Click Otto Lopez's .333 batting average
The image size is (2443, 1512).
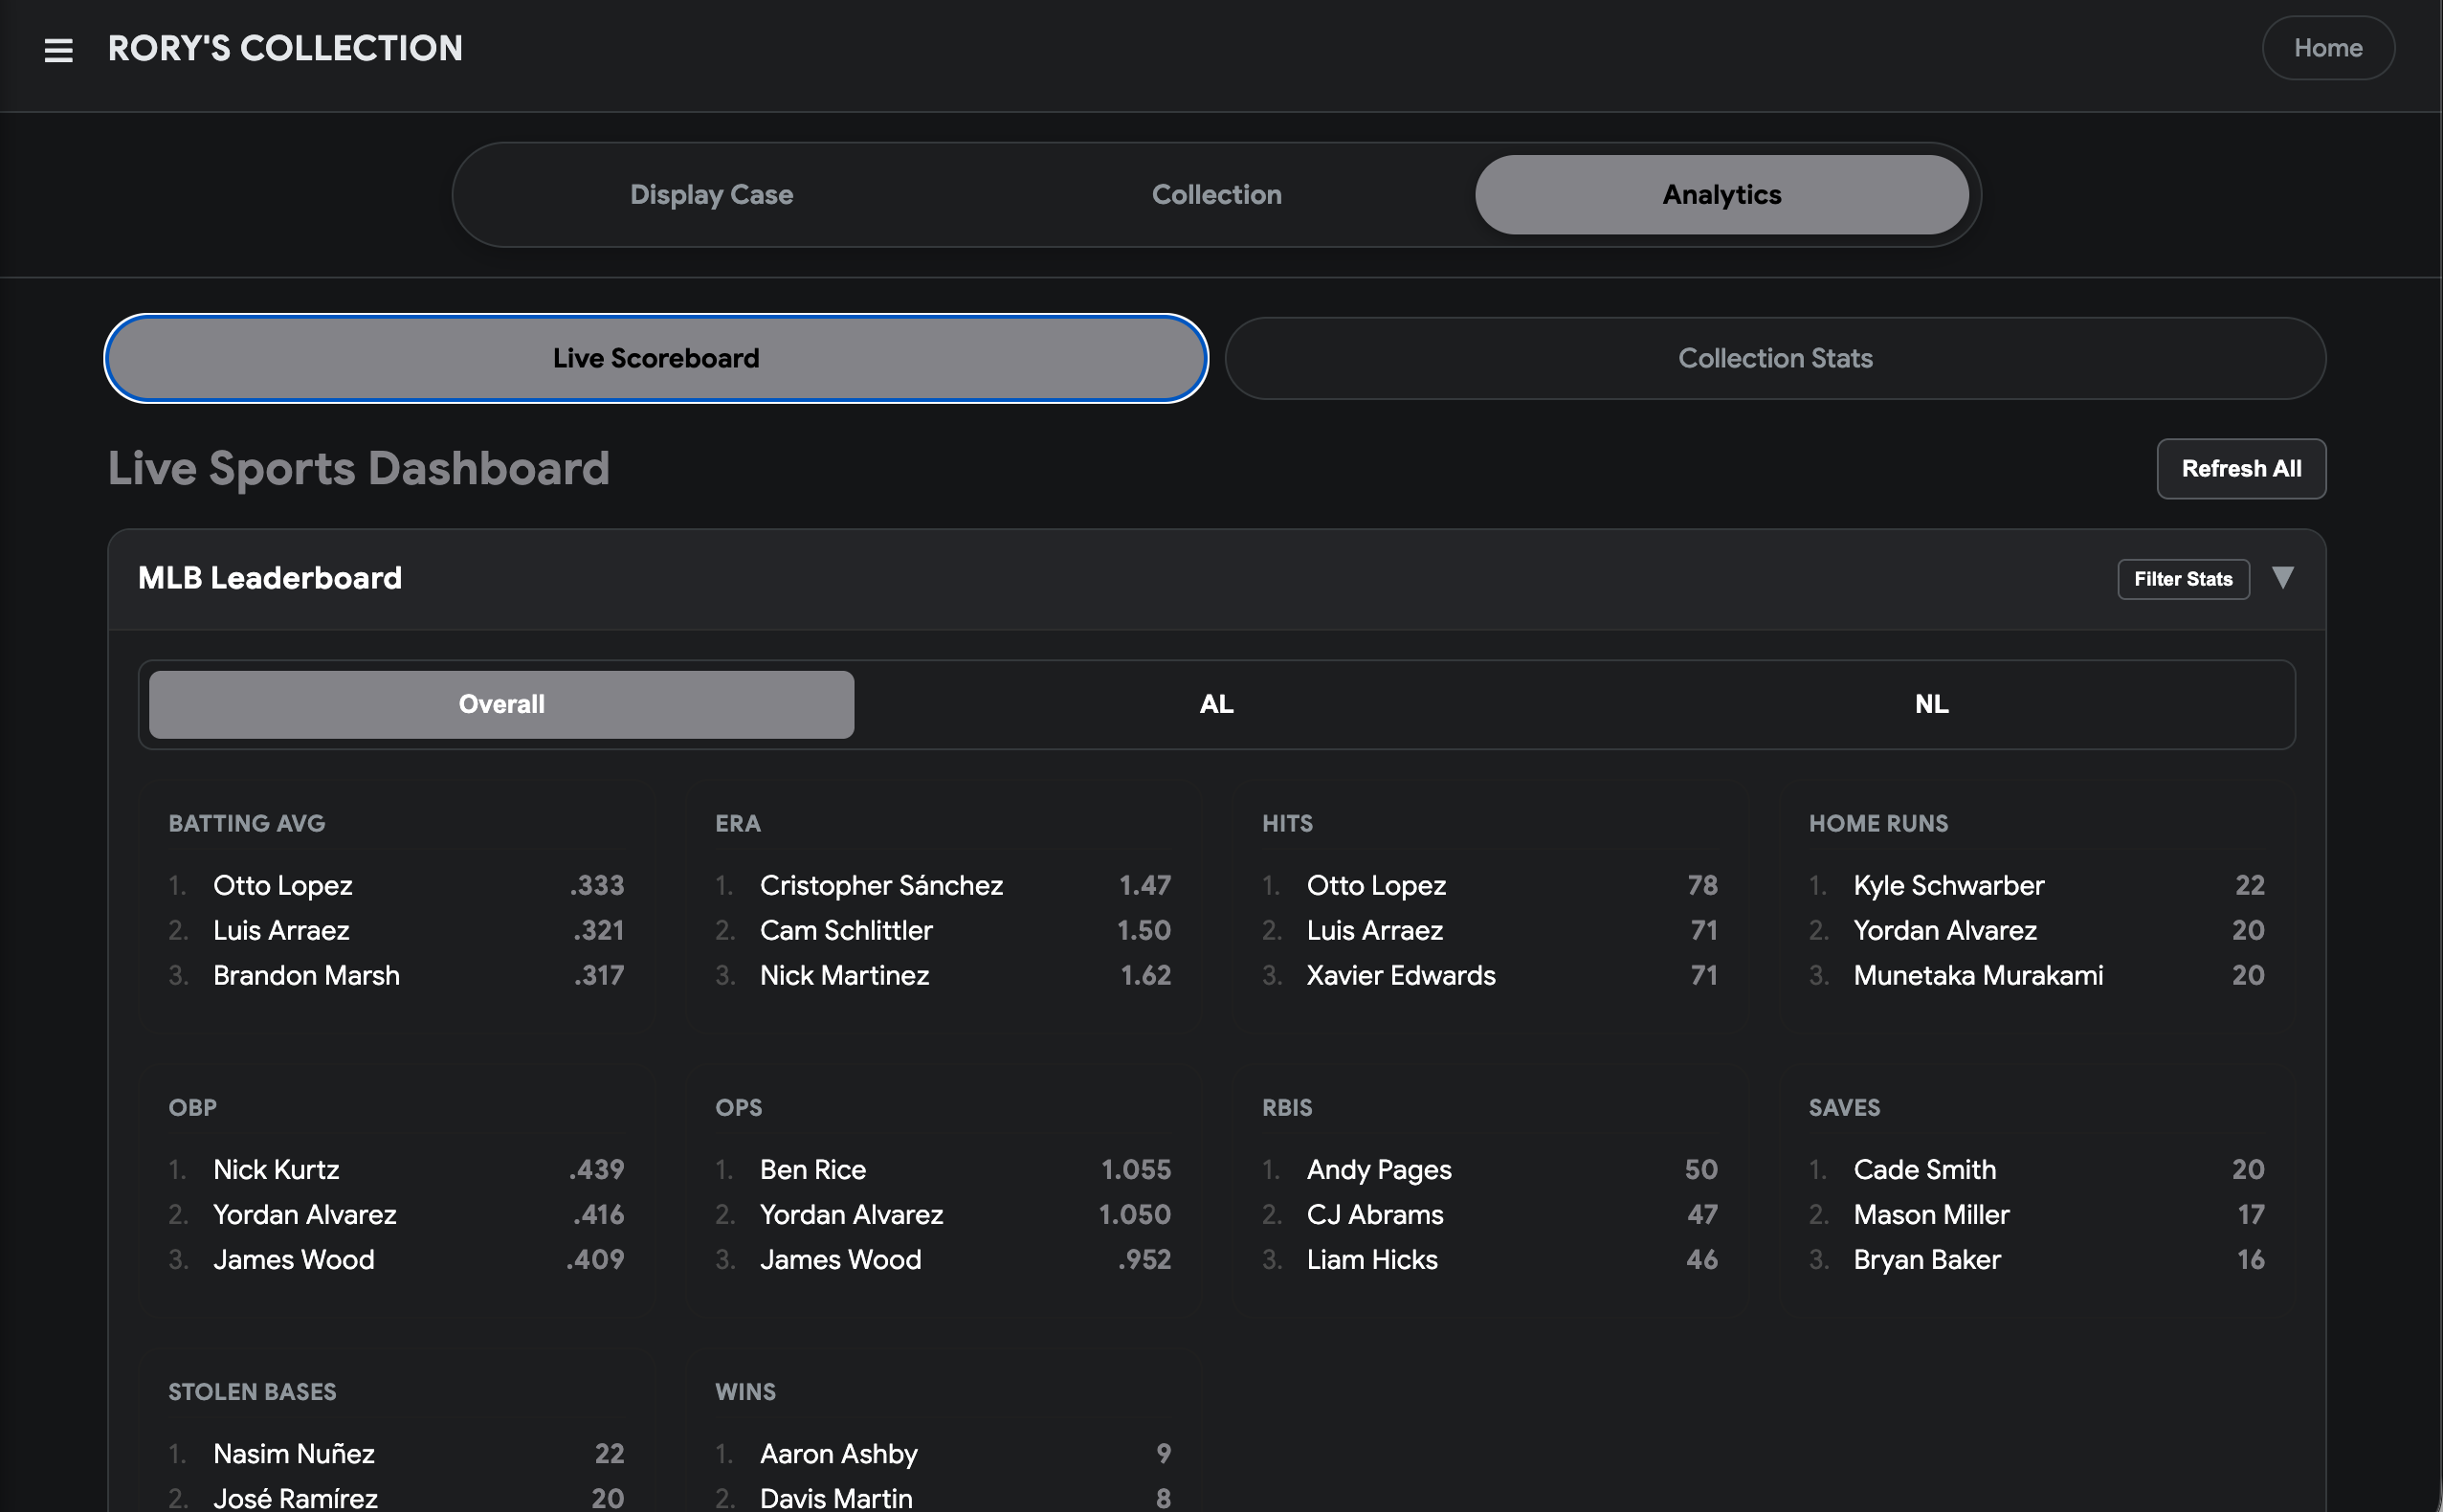pos(597,885)
